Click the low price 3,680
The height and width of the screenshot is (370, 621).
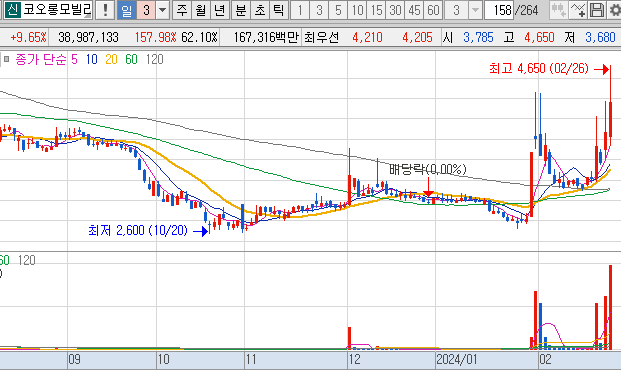pos(600,38)
